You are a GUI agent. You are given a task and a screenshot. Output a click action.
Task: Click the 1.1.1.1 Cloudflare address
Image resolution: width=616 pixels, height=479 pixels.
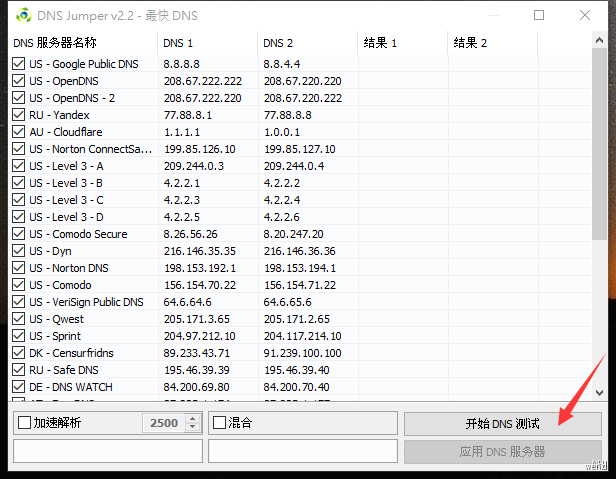click(182, 132)
